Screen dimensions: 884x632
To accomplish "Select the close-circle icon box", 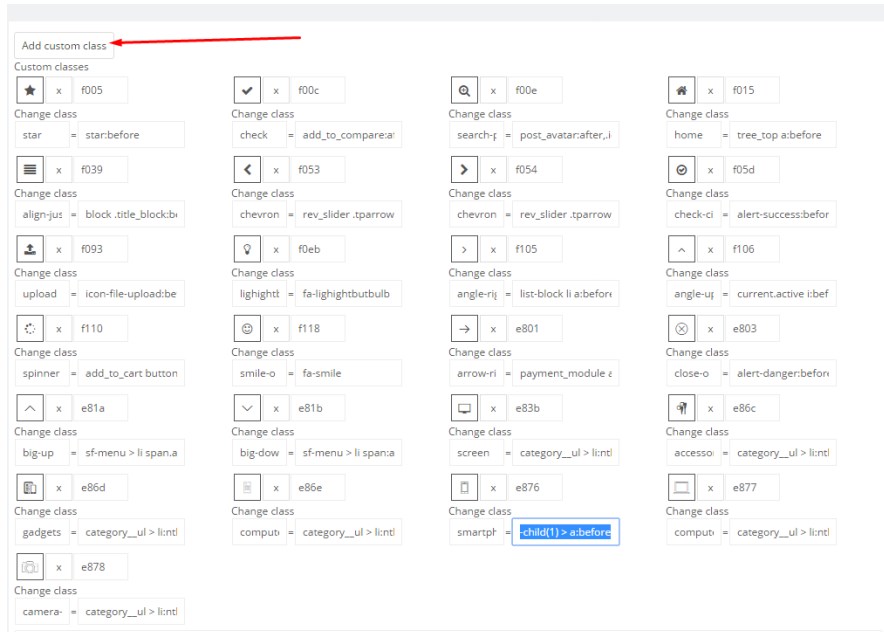I will pyautogui.click(x=681, y=328).
